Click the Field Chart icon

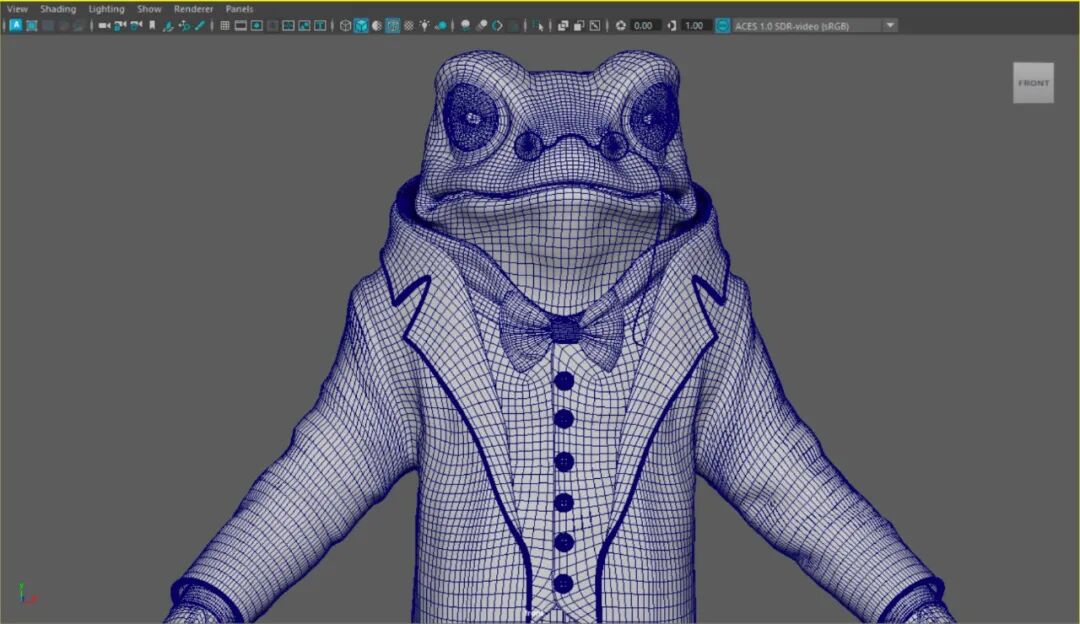click(288, 25)
